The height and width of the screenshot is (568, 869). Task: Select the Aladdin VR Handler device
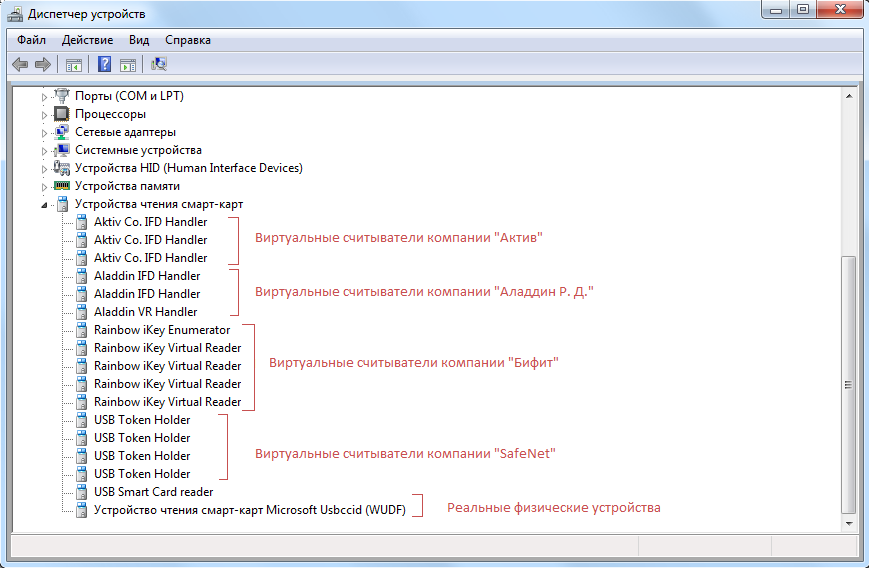(145, 312)
